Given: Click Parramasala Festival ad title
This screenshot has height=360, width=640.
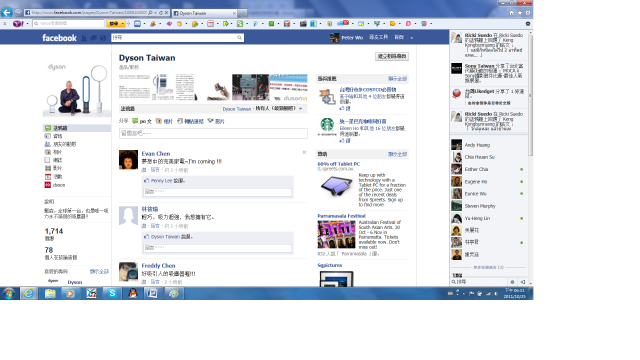Looking at the screenshot, I should tap(341, 216).
